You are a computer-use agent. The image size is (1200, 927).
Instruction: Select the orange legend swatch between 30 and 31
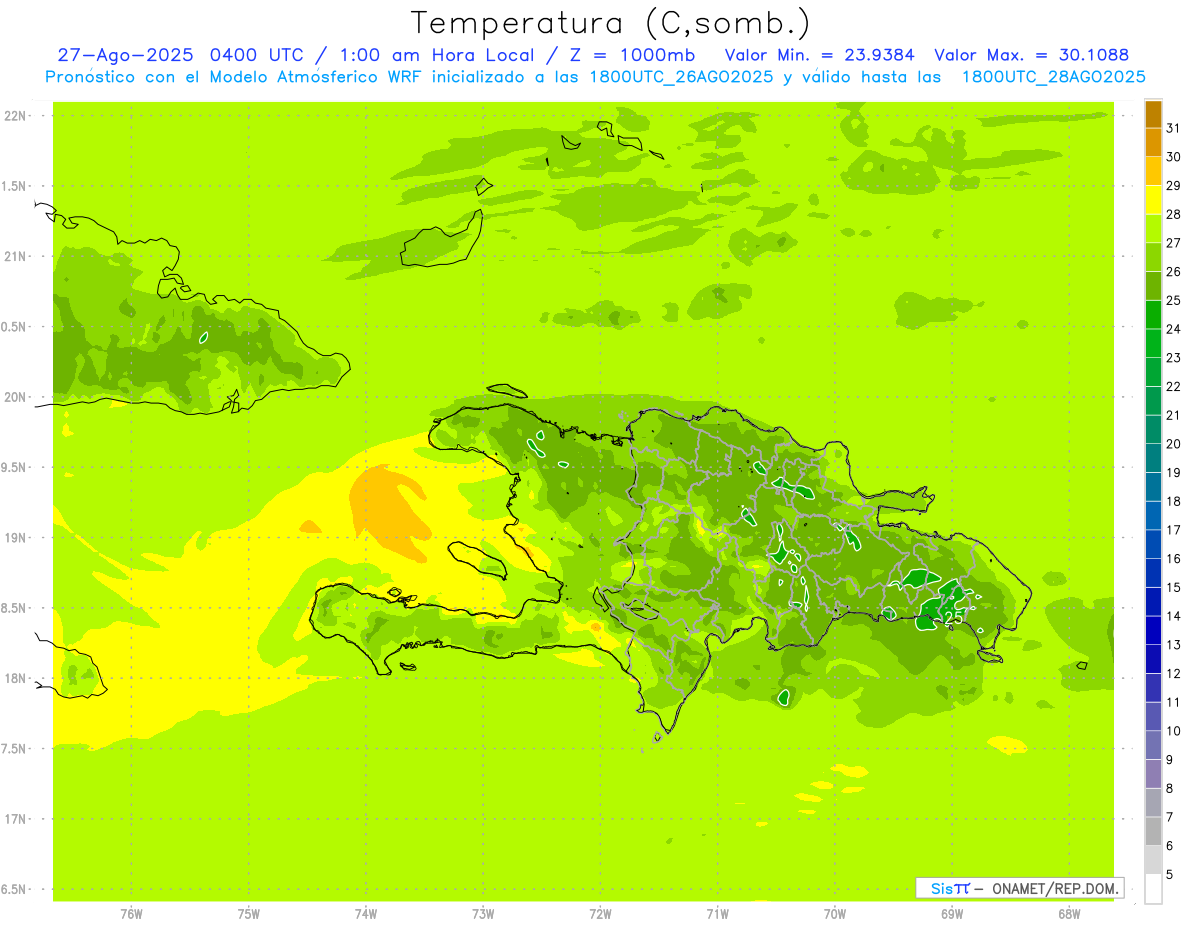(x=1153, y=143)
